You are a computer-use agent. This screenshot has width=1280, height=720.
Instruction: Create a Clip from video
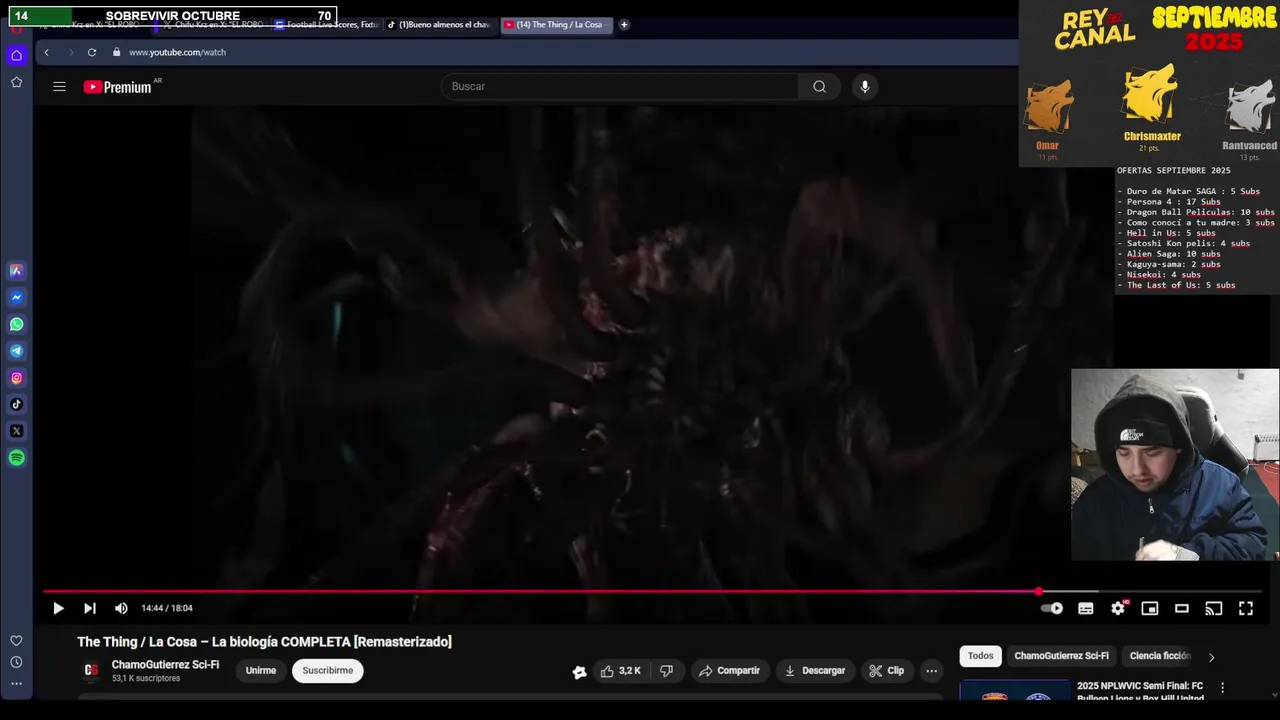click(x=886, y=671)
